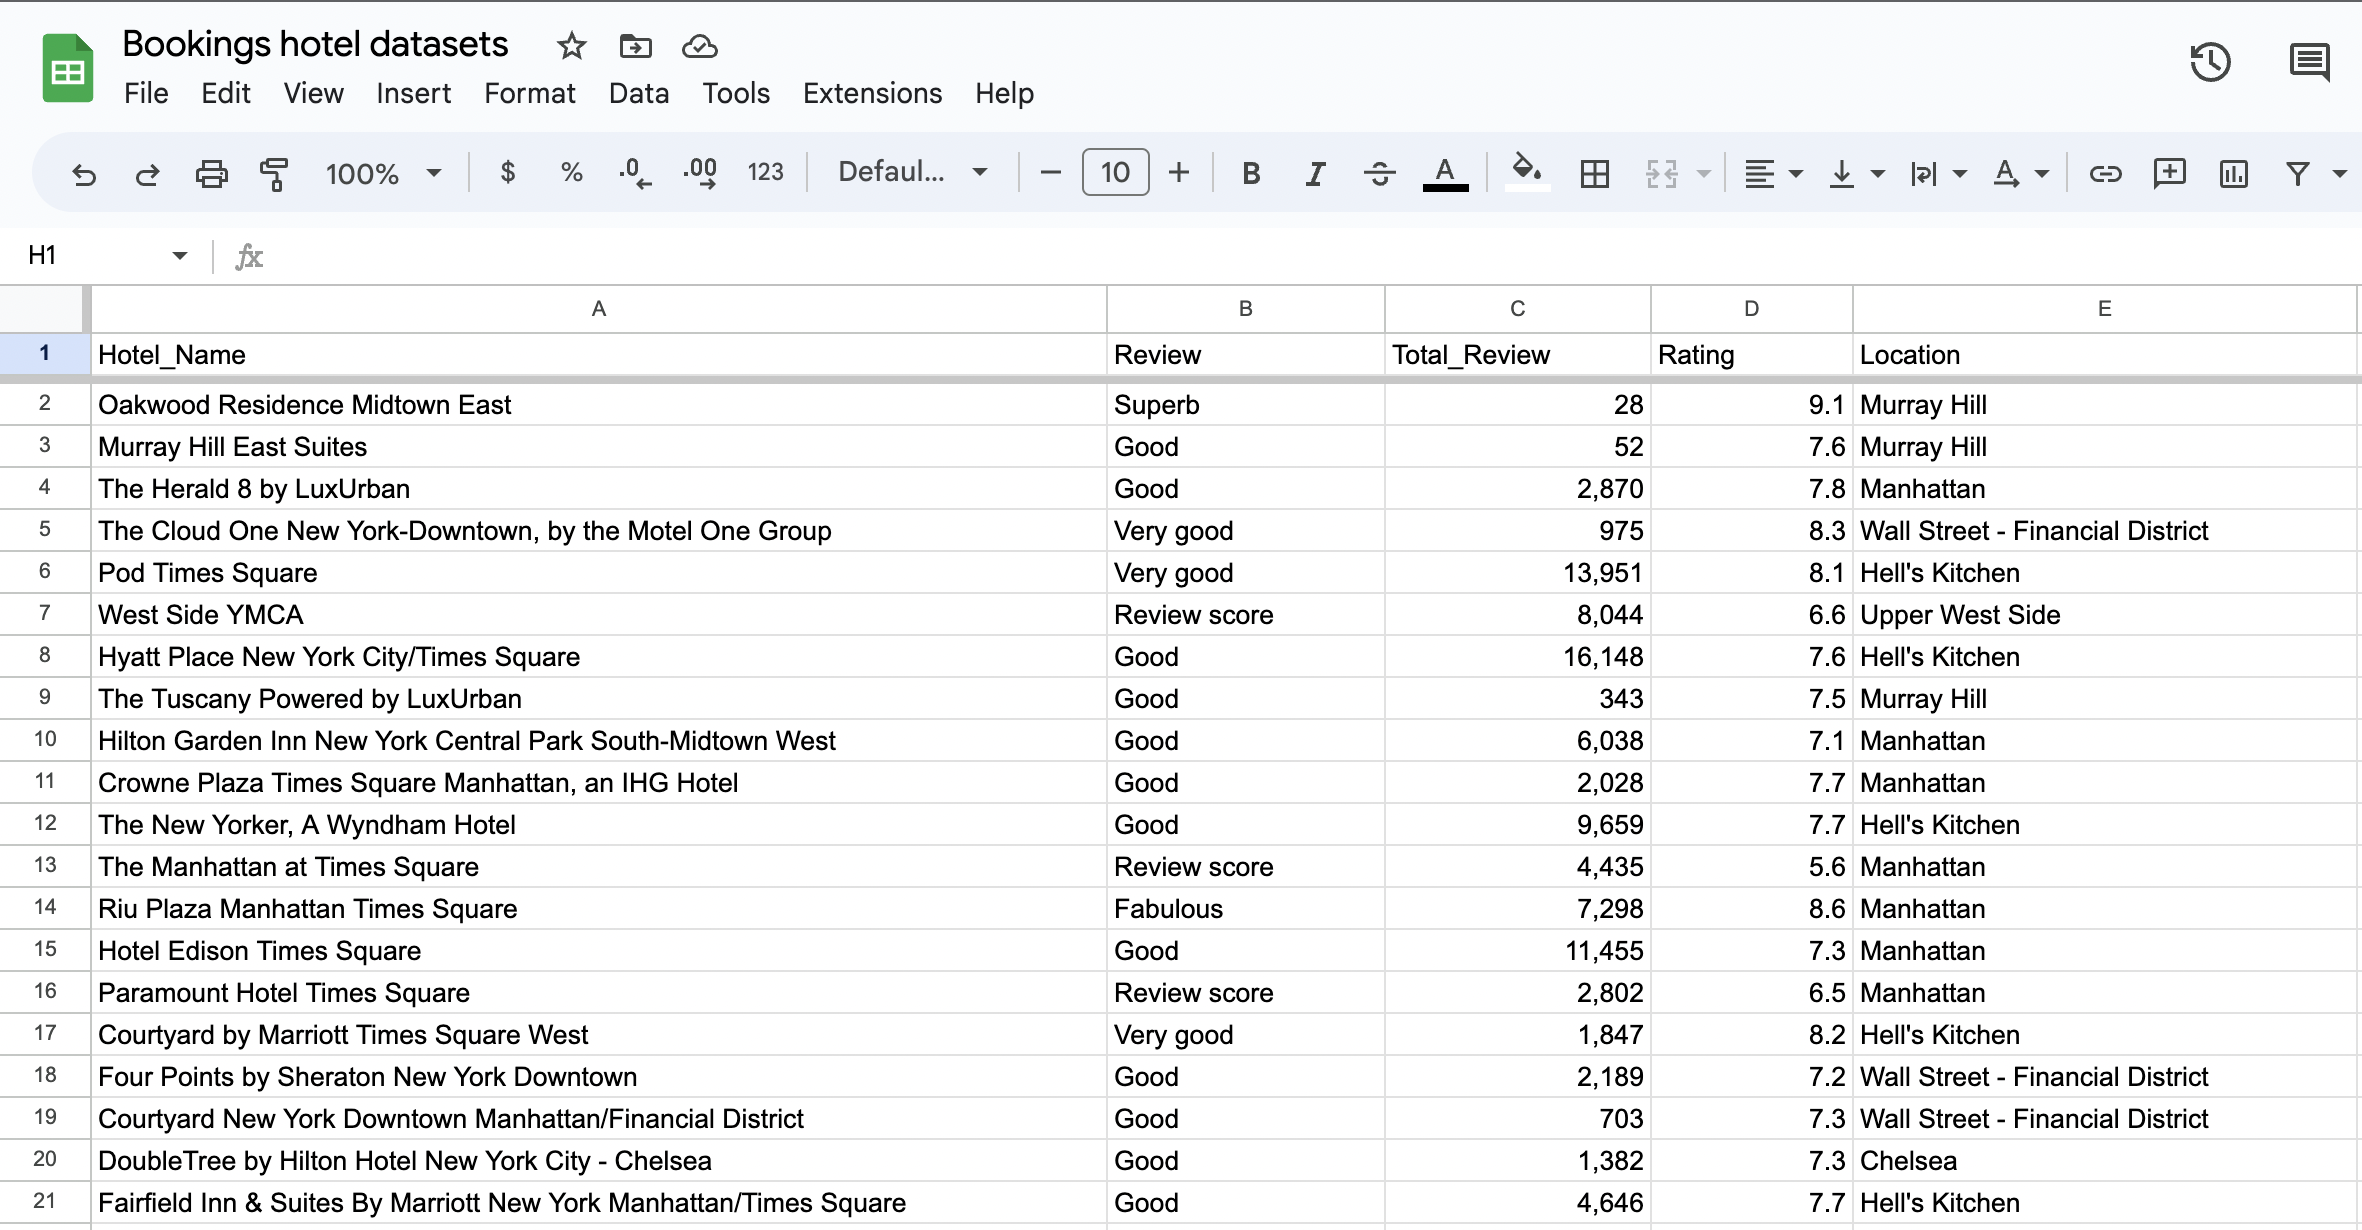Open the horizontal align dropdown arrow
Screen dimensions: 2362x1230
coord(1796,173)
